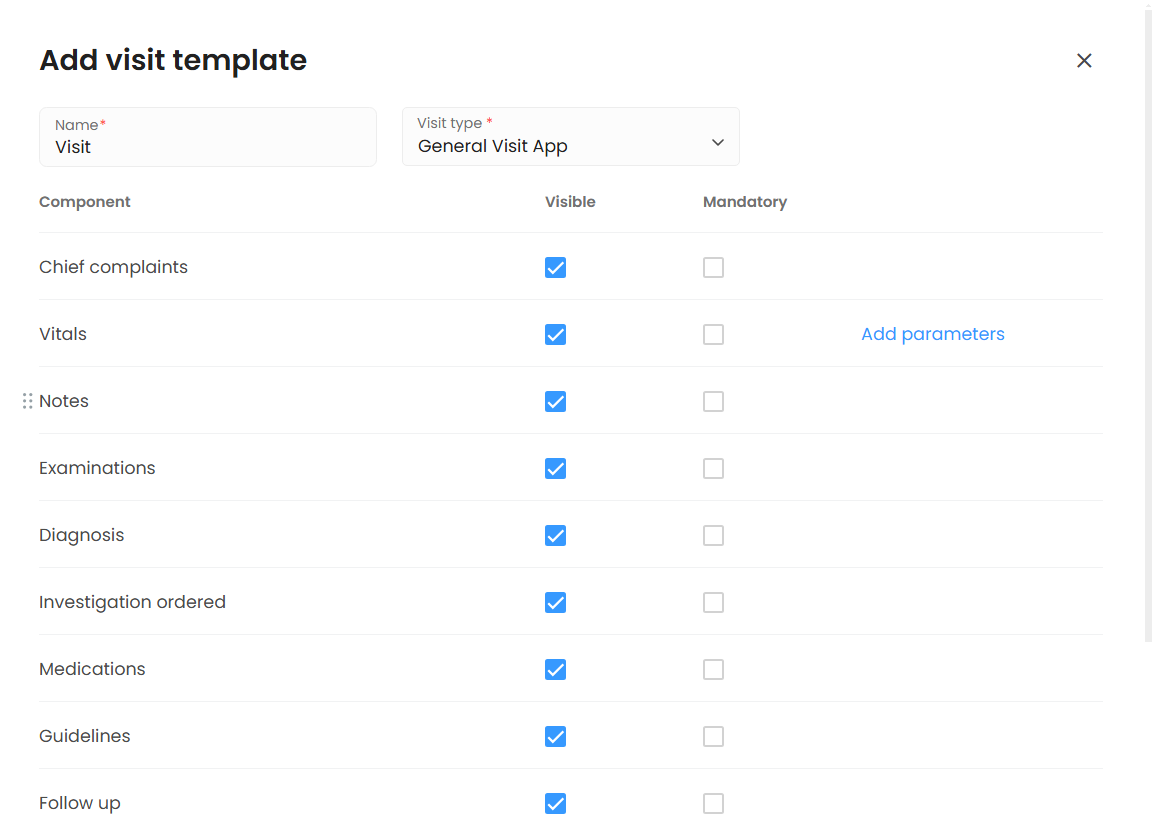Grab the drag handle beside Notes
The height and width of the screenshot is (822, 1153).
pyautogui.click(x=28, y=401)
